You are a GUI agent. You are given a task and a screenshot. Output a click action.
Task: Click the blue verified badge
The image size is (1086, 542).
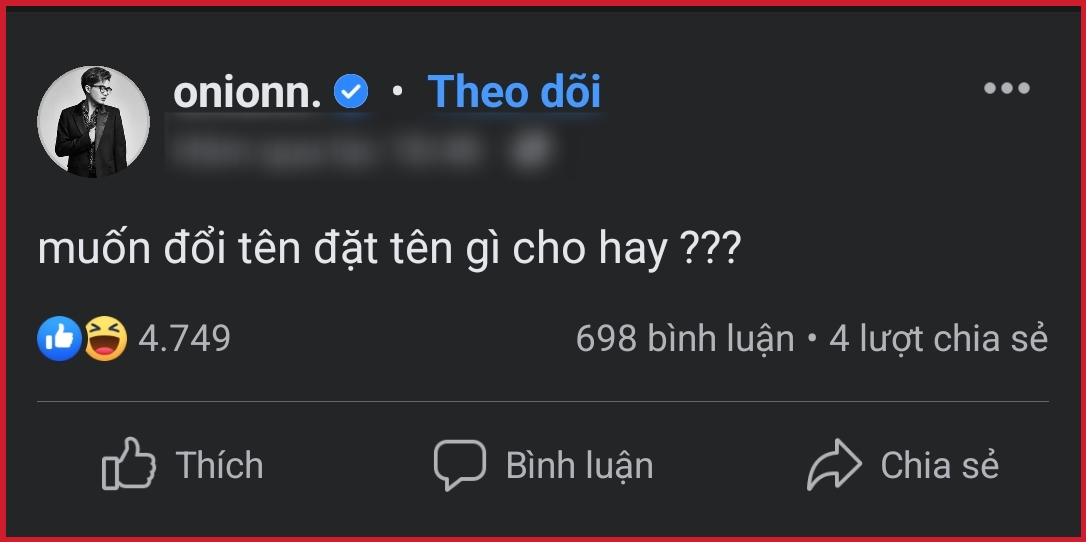tap(351, 92)
